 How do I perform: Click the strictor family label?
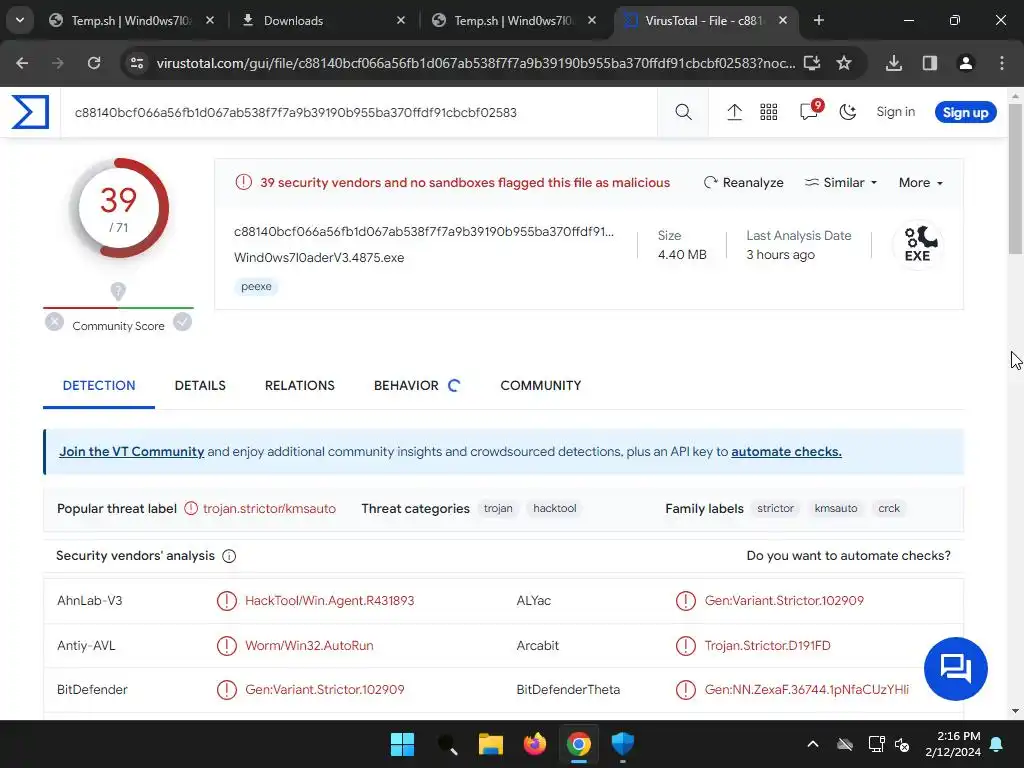(x=775, y=508)
